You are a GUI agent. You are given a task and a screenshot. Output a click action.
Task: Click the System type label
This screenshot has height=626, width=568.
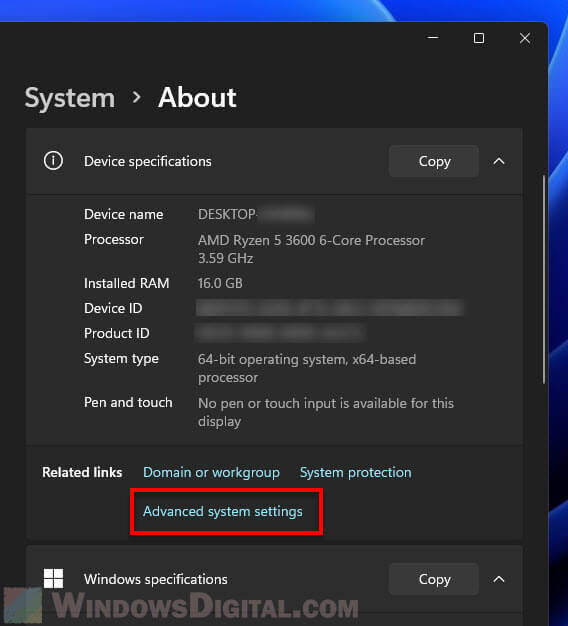pyautogui.click(x=121, y=359)
